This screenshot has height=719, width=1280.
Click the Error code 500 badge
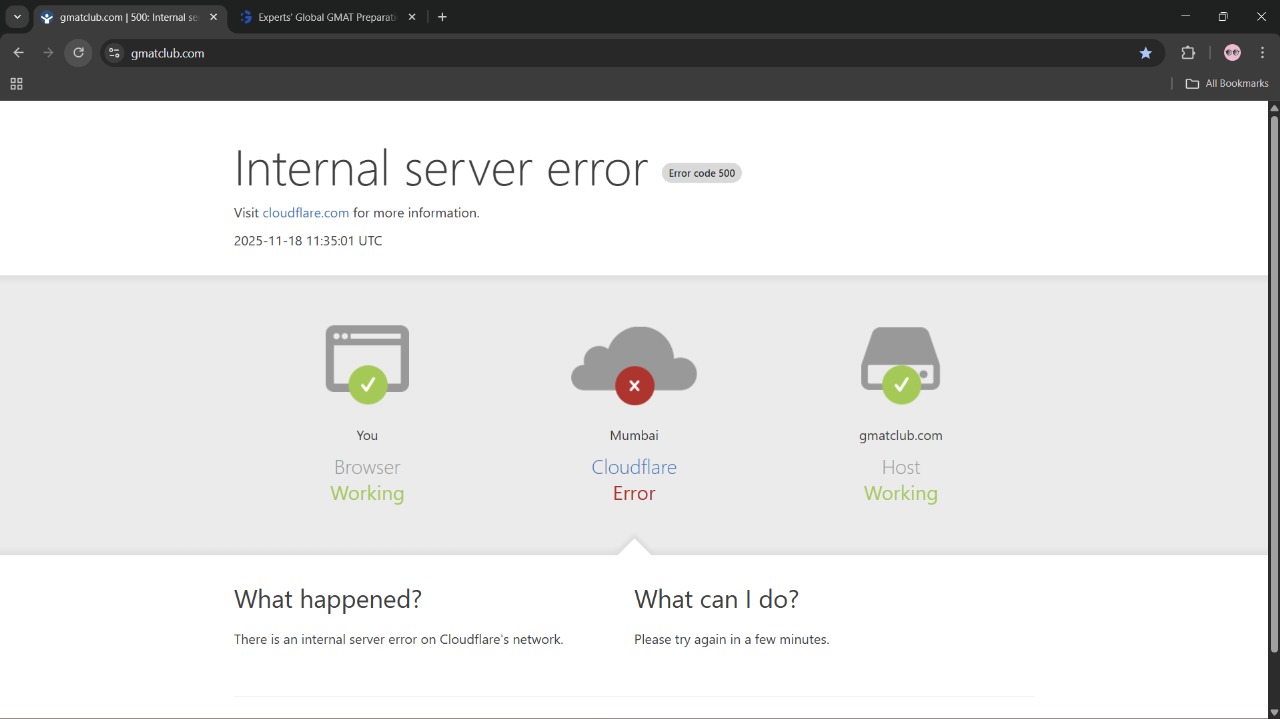click(702, 173)
